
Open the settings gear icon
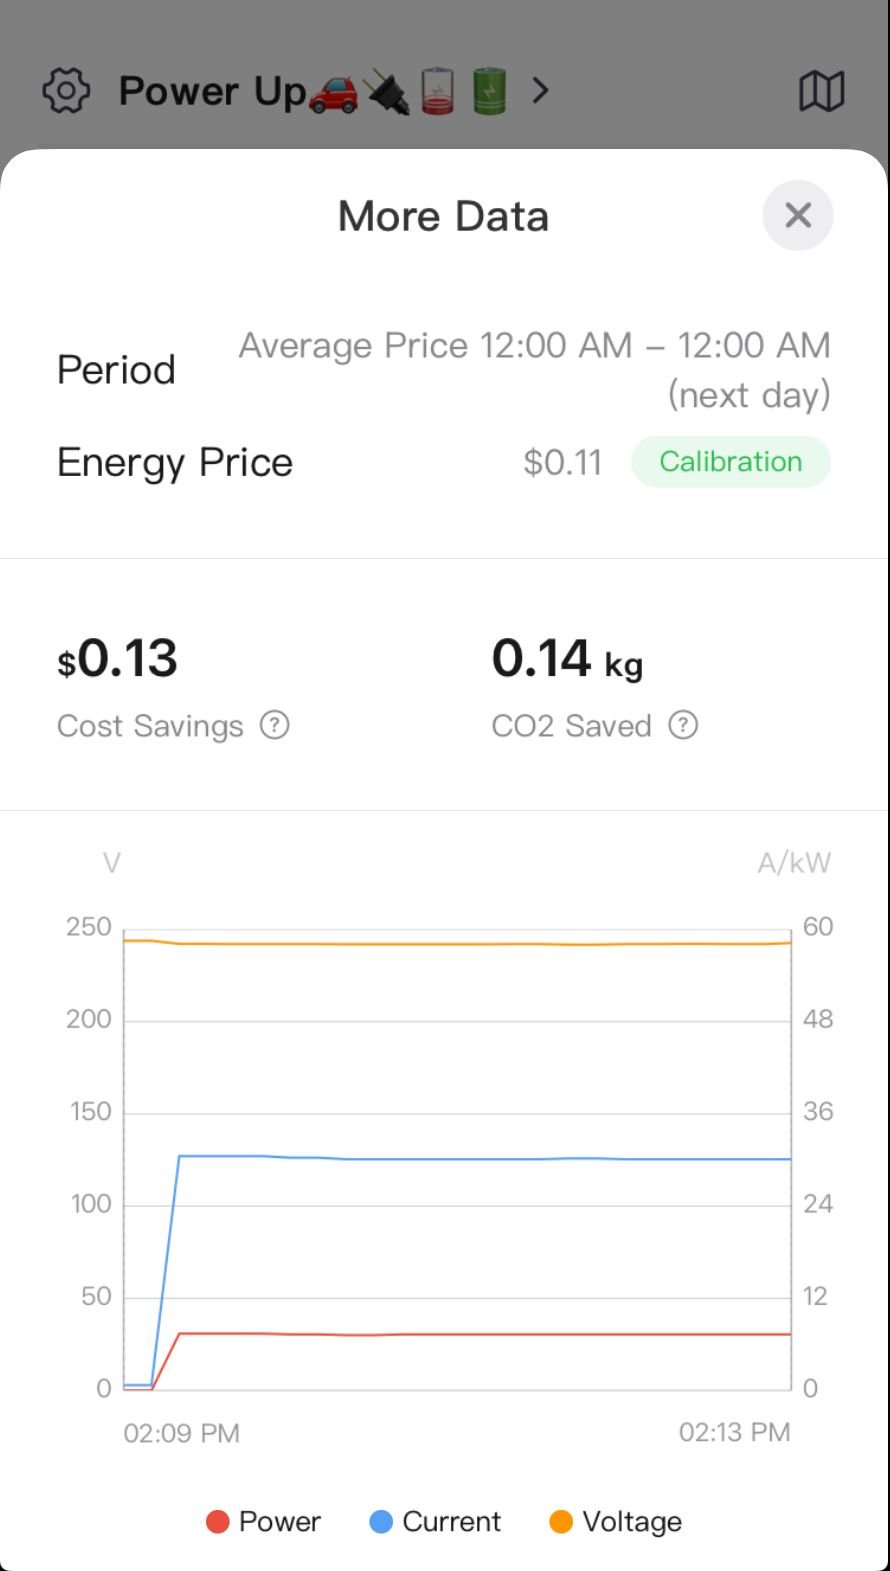[66, 91]
